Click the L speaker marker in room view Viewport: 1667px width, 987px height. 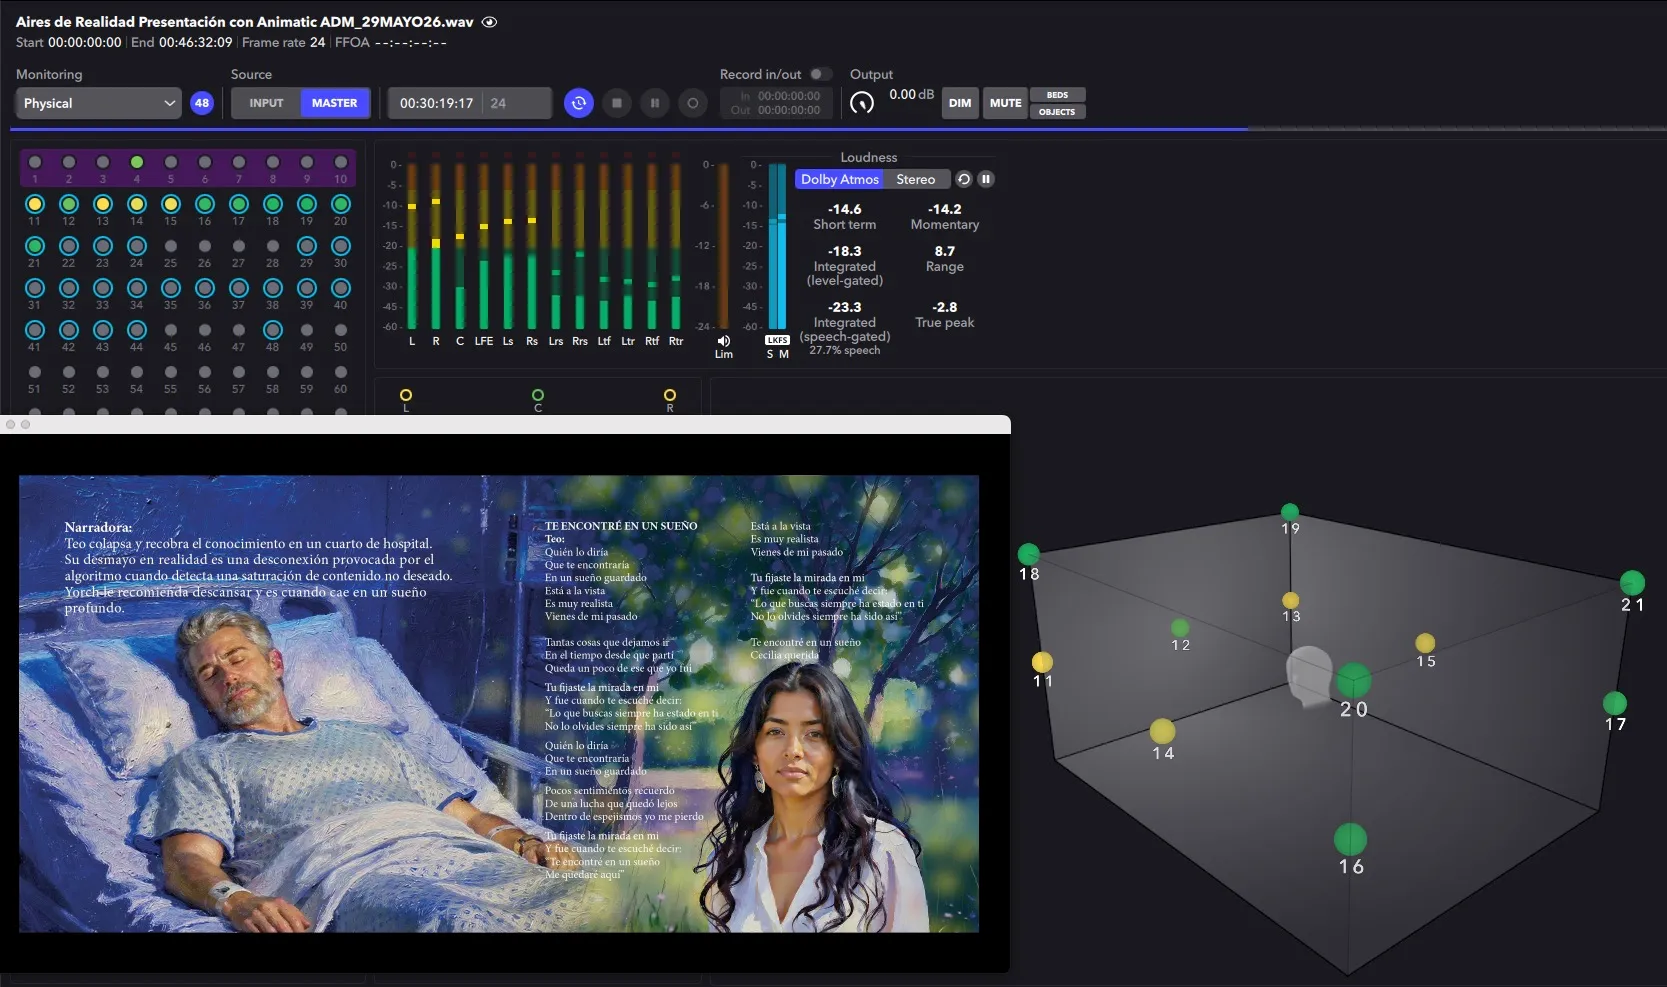406,396
